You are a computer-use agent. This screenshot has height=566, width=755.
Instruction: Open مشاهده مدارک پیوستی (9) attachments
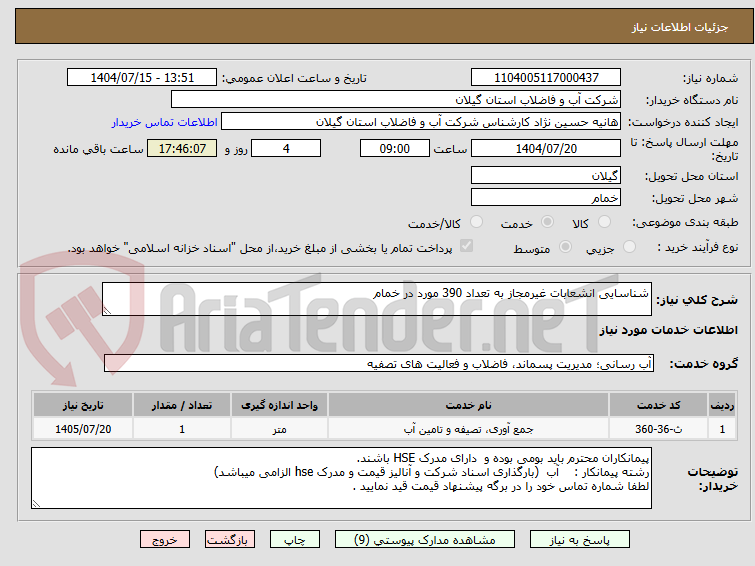pyautogui.click(x=425, y=540)
